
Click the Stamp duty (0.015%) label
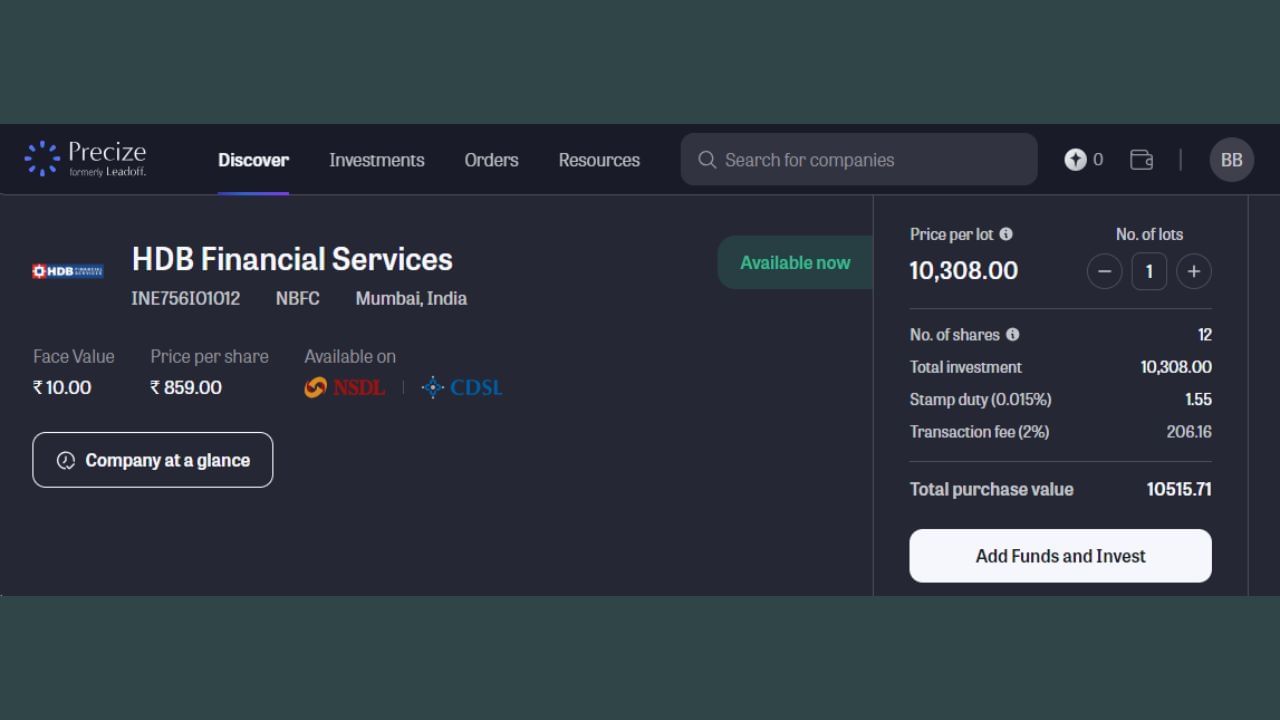tap(980, 400)
